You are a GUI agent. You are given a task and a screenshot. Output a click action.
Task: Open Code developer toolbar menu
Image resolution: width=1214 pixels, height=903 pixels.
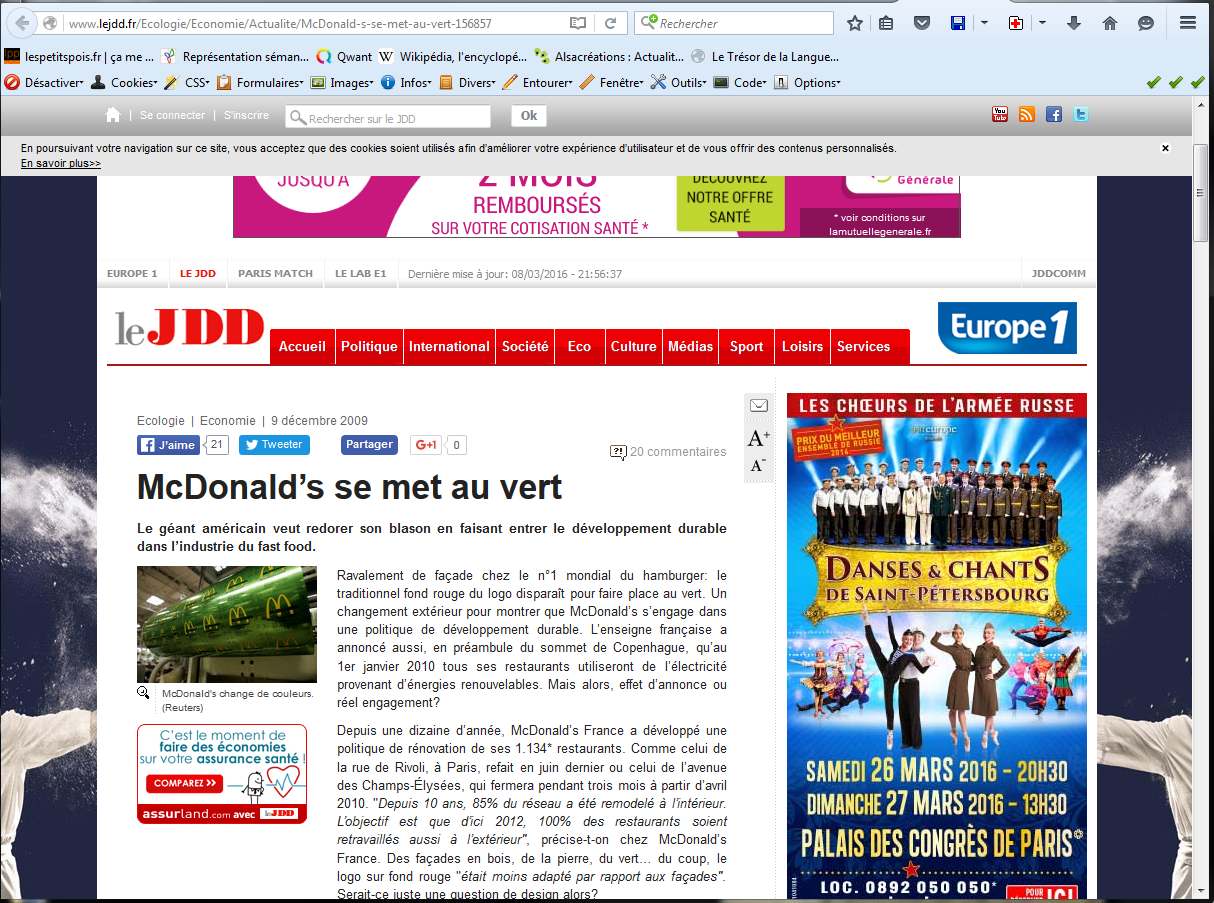(x=740, y=83)
